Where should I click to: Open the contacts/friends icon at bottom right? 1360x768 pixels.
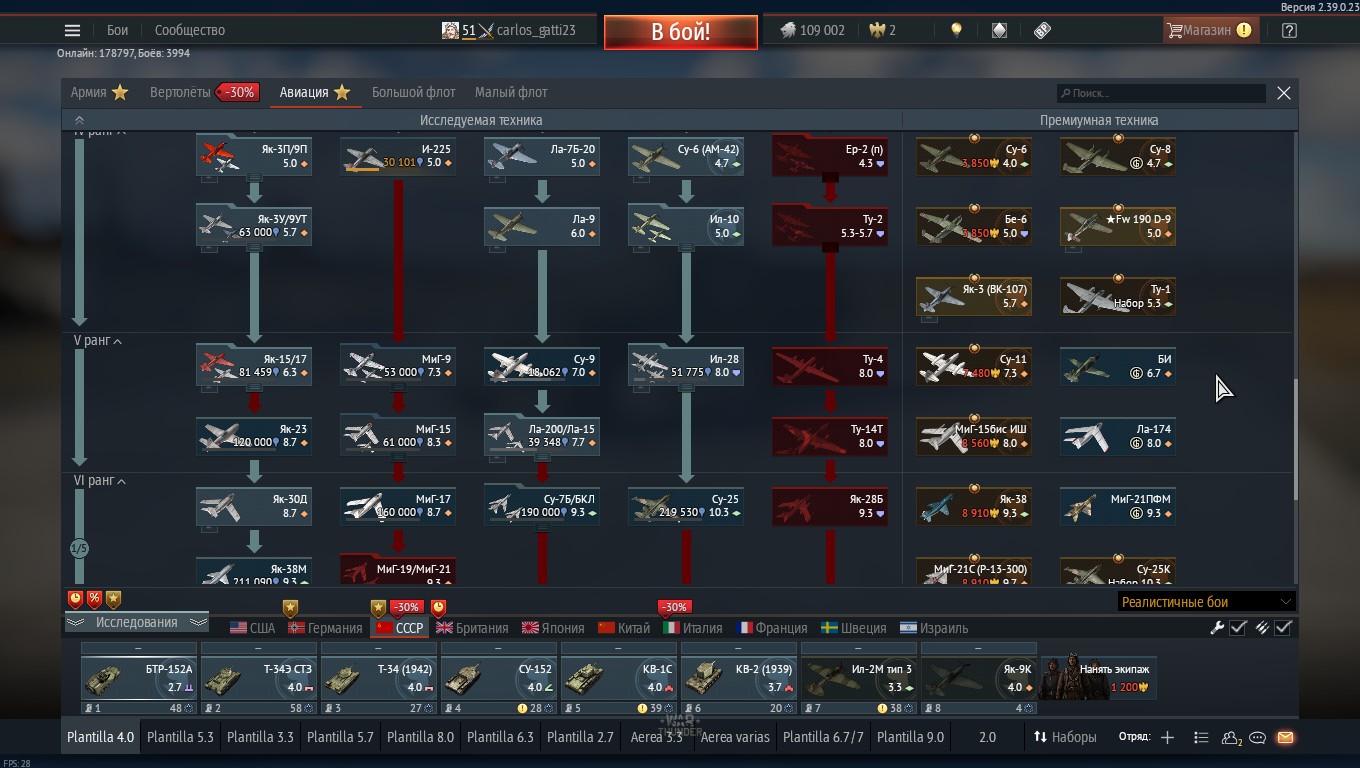click(1231, 737)
